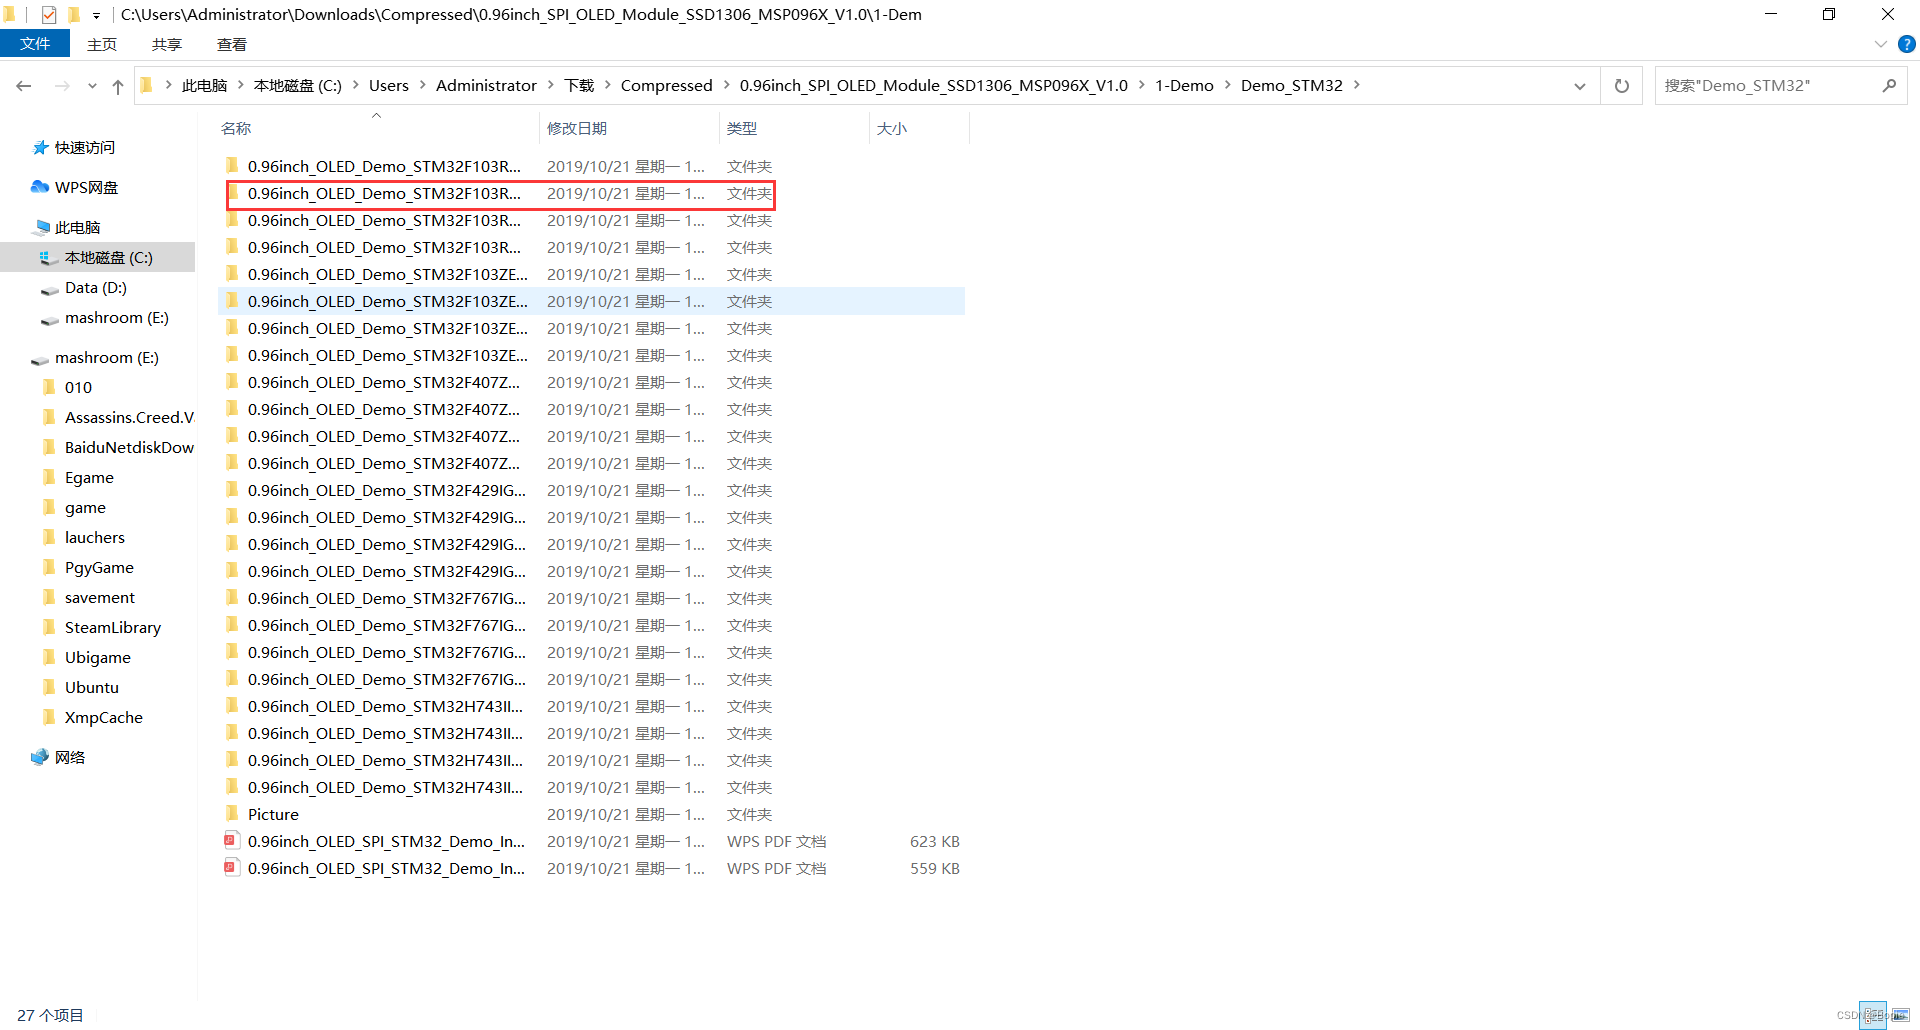Select XmpCache folder in sidebar
This screenshot has height=1030, width=1920.
pos(104,717)
